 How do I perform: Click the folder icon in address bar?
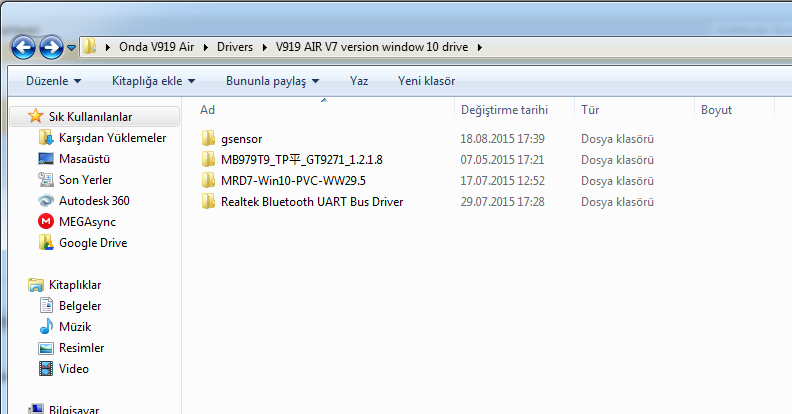pos(90,47)
